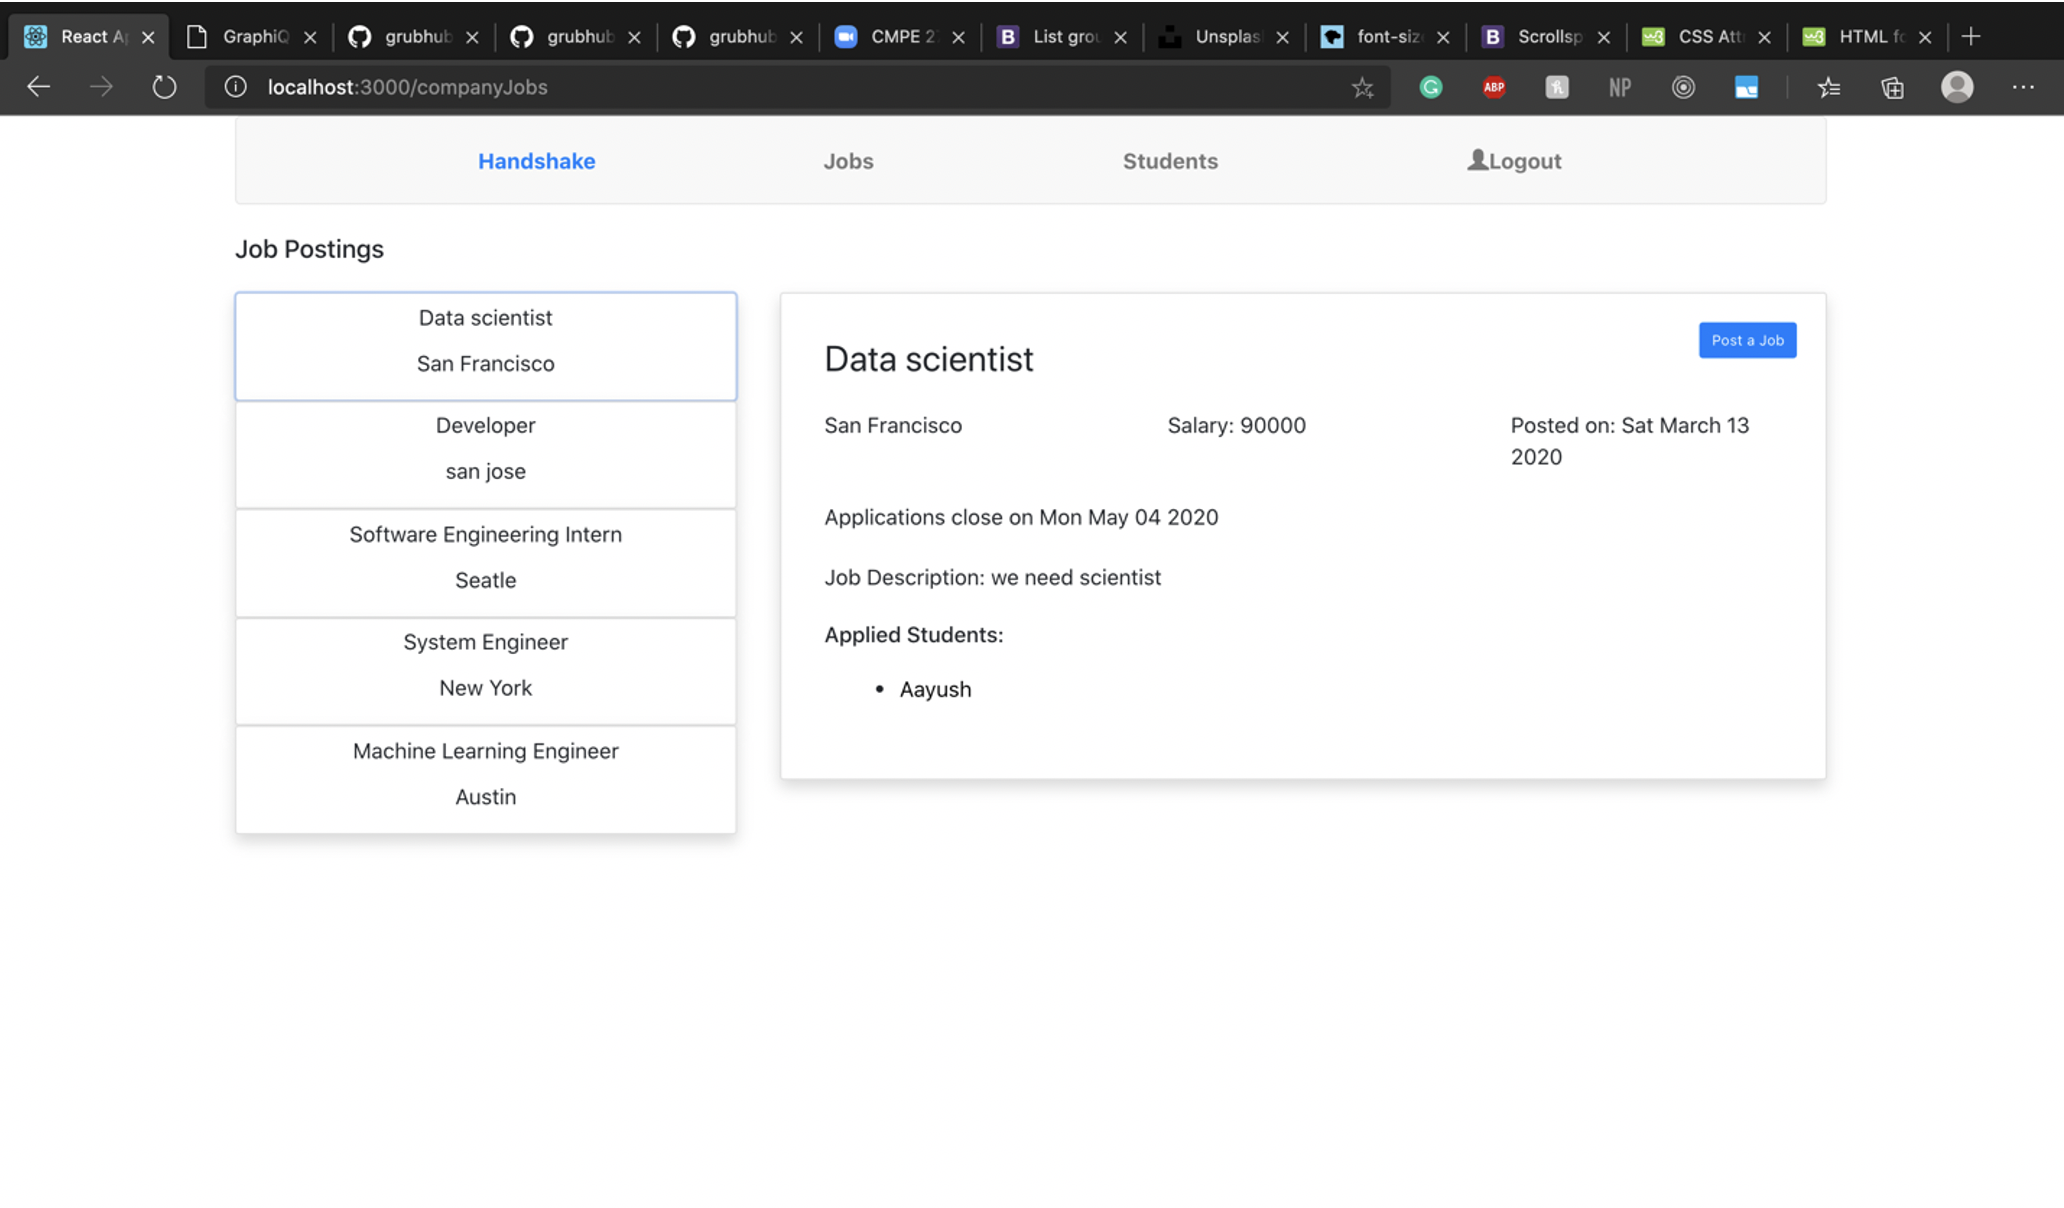This screenshot has width=2064, height=1208.
Task: Open browser settings three-dot menu
Action: pyautogui.click(x=2023, y=87)
